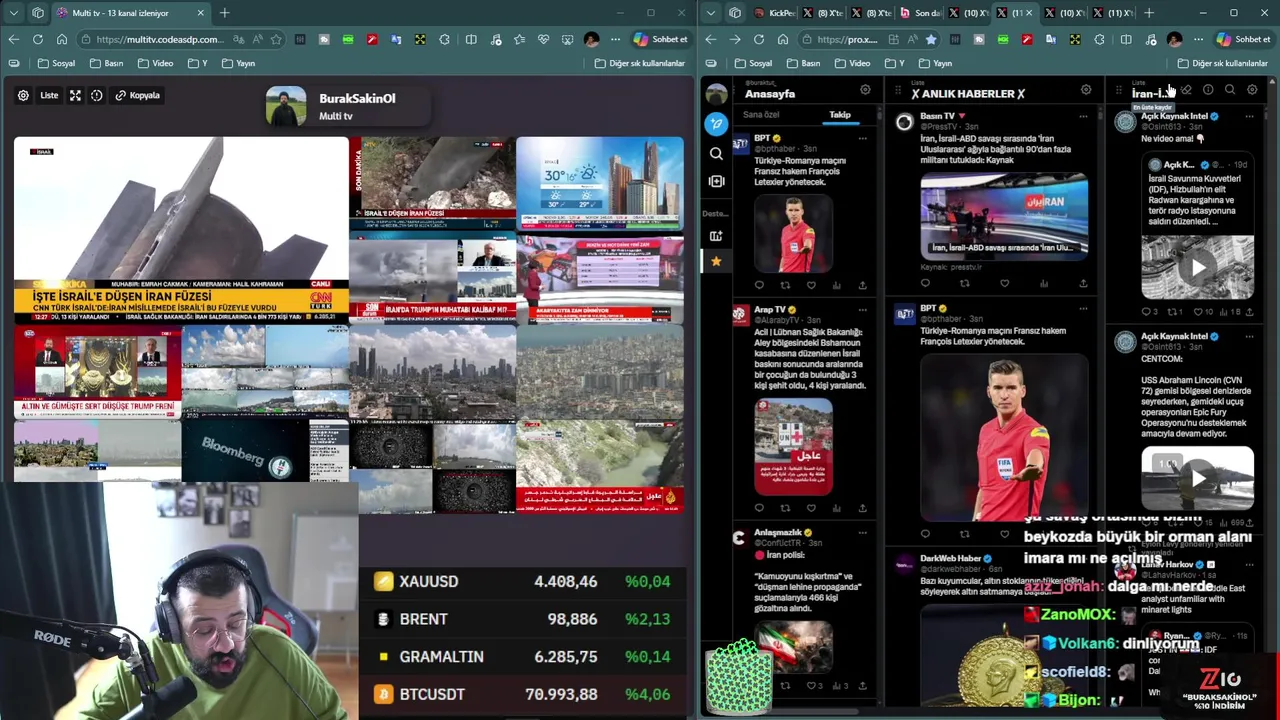The width and height of the screenshot is (1280, 720).
Task: Open Yayın bookmarks folder in right browser
Action: click(x=934, y=63)
